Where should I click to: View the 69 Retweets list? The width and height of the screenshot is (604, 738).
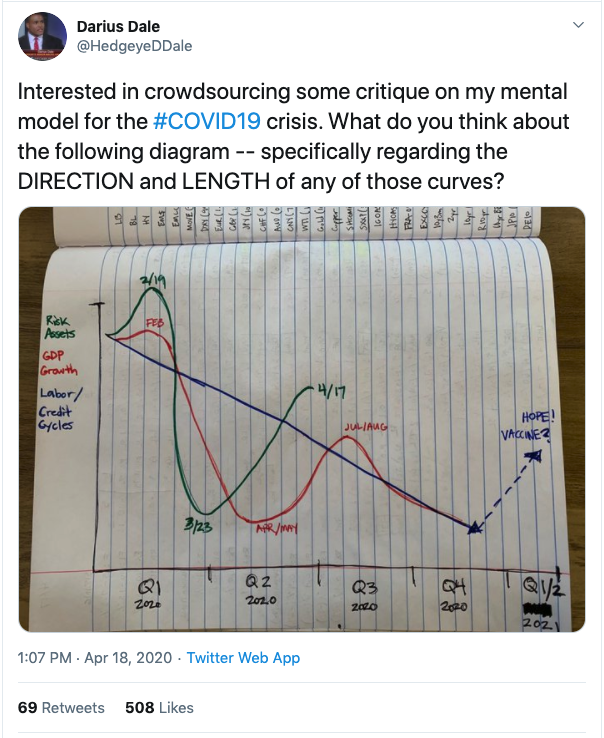pos(61,707)
